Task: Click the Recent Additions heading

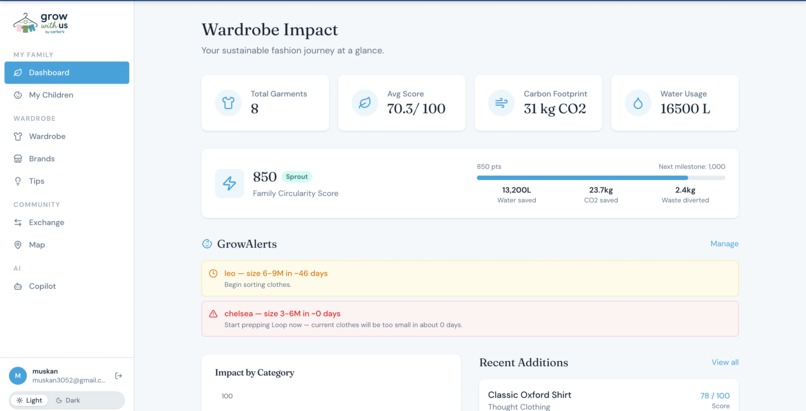Action: (524, 362)
